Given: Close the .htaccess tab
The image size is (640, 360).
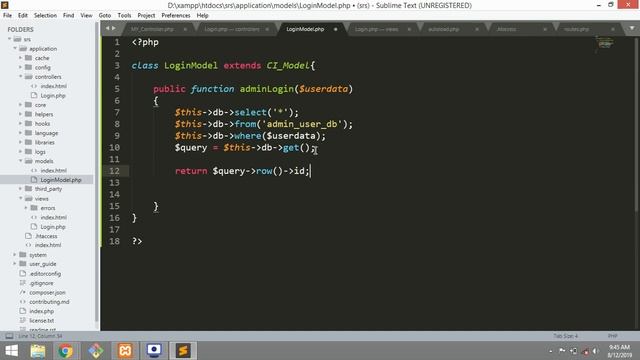Looking at the screenshot, I should click(544, 29).
